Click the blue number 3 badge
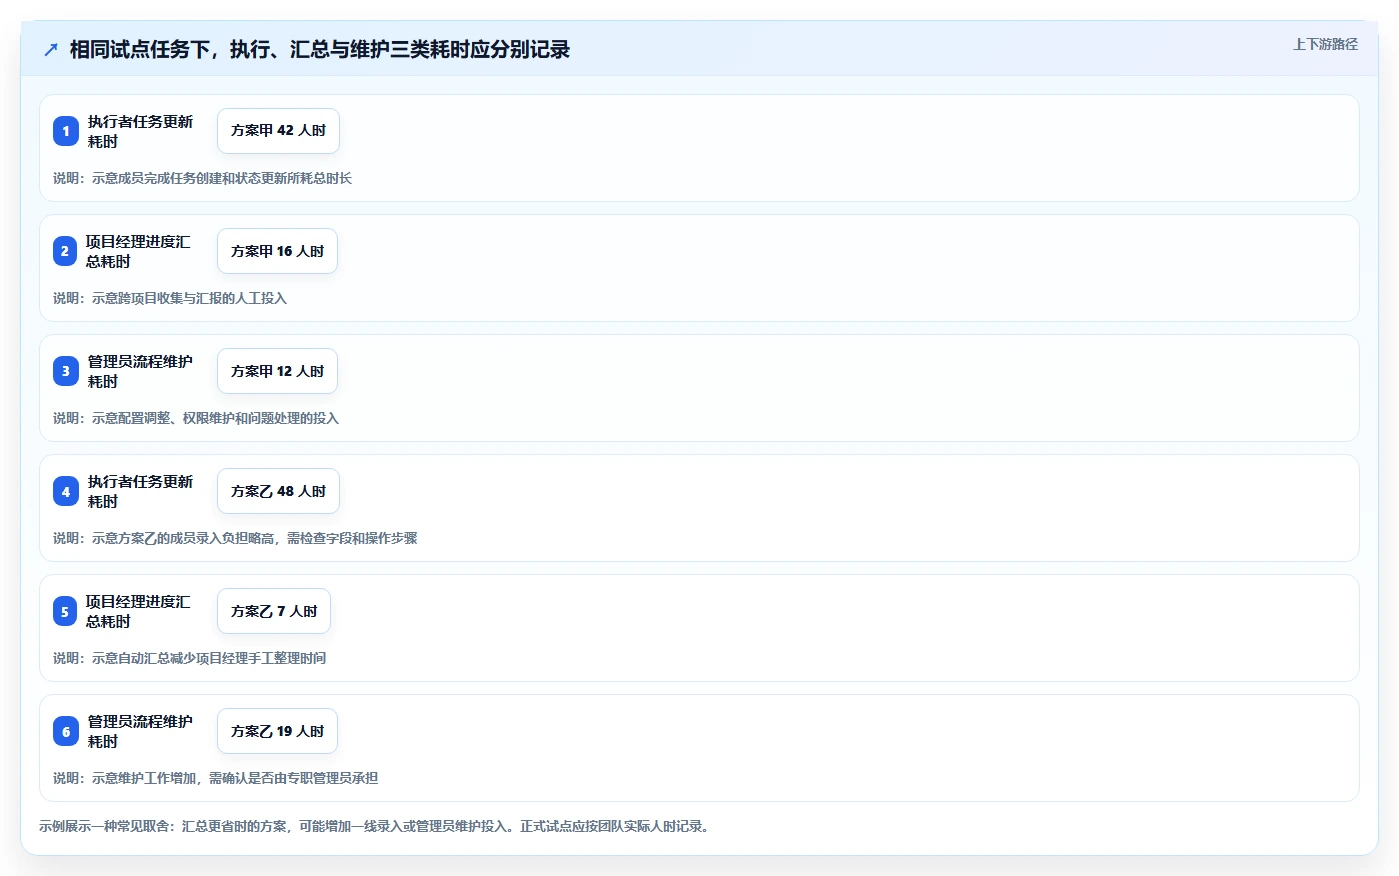 66,371
